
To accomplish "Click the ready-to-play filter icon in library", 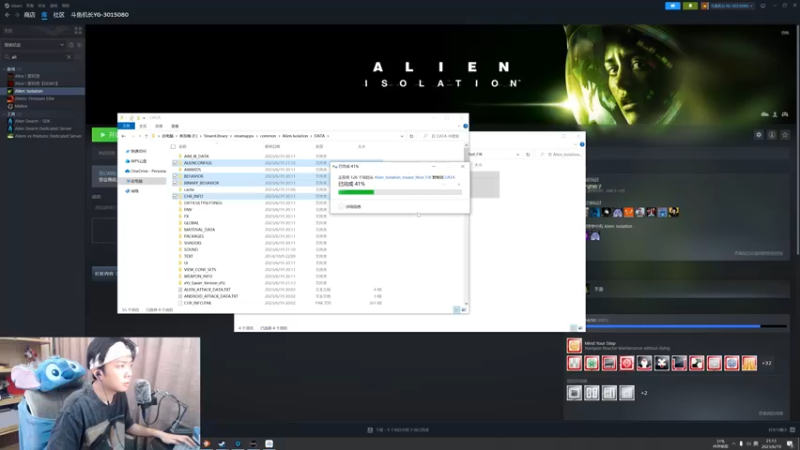I will (x=79, y=45).
